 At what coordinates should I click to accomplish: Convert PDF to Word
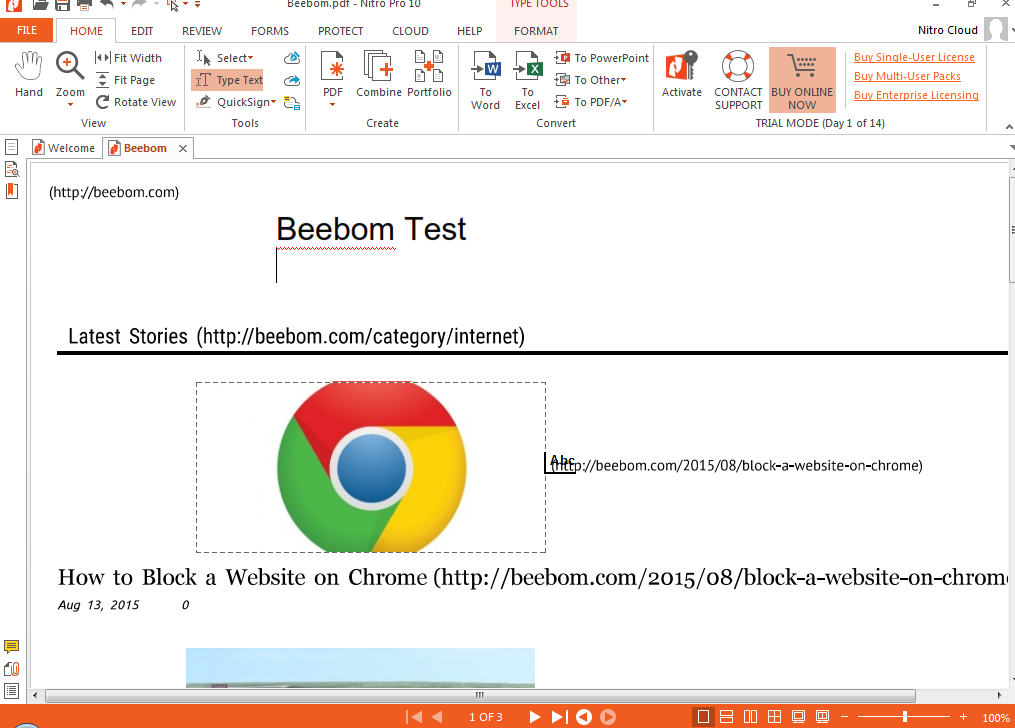[x=485, y=81]
